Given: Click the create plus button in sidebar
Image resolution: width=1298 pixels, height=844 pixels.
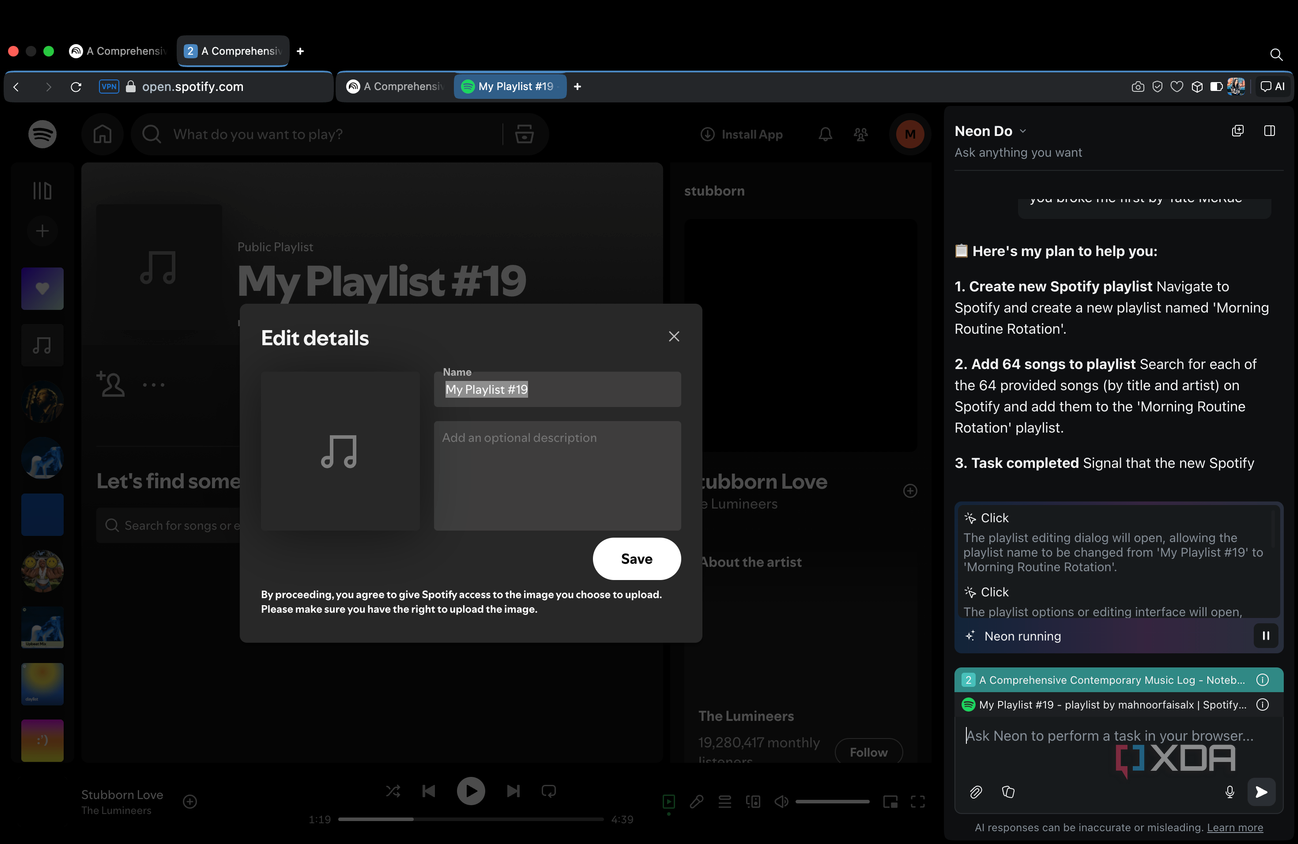Looking at the screenshot, I should (x=42, y=231).
